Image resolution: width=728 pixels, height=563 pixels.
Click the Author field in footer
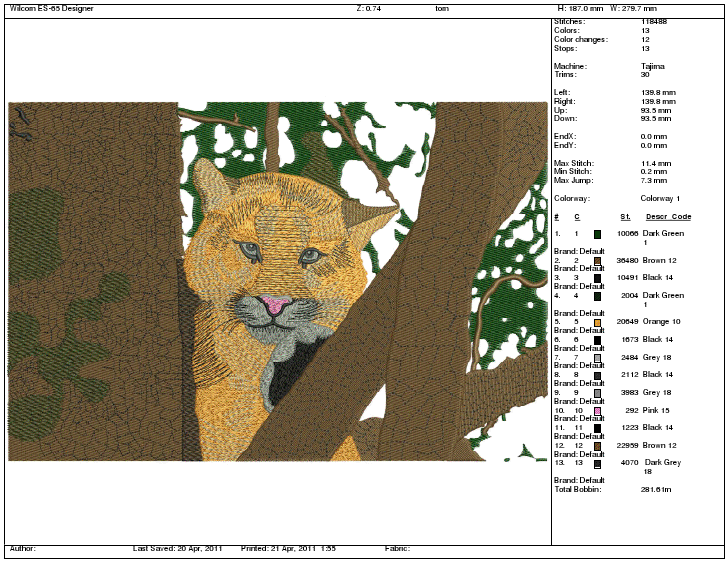tap(23, 549)
